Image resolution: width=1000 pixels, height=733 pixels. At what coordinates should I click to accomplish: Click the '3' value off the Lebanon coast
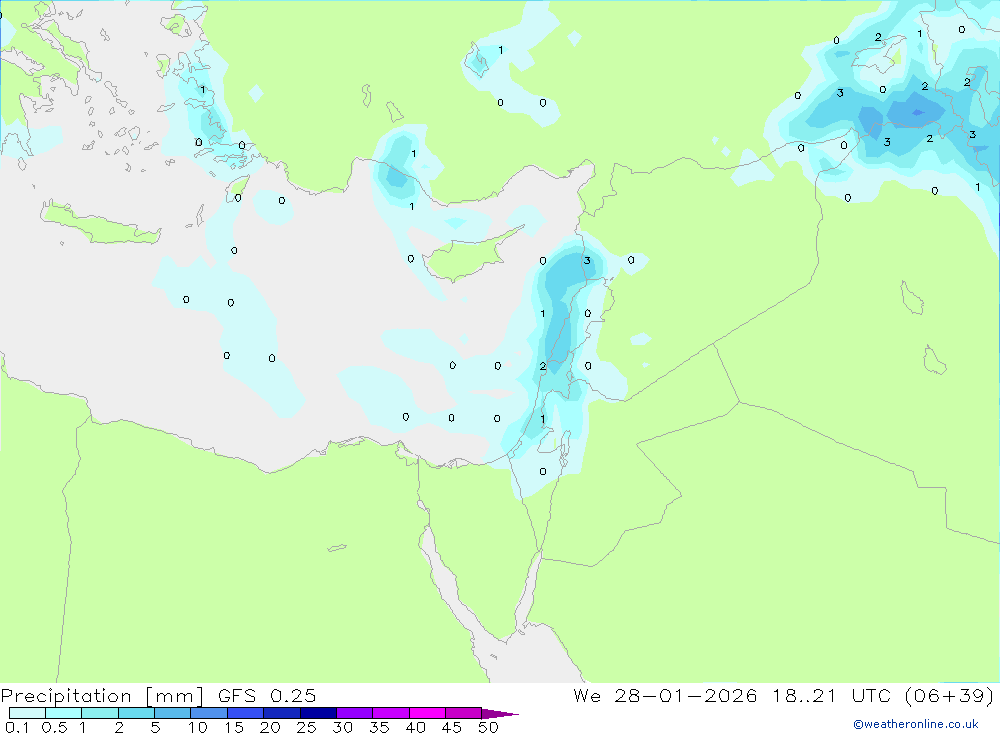pos(587,260)
